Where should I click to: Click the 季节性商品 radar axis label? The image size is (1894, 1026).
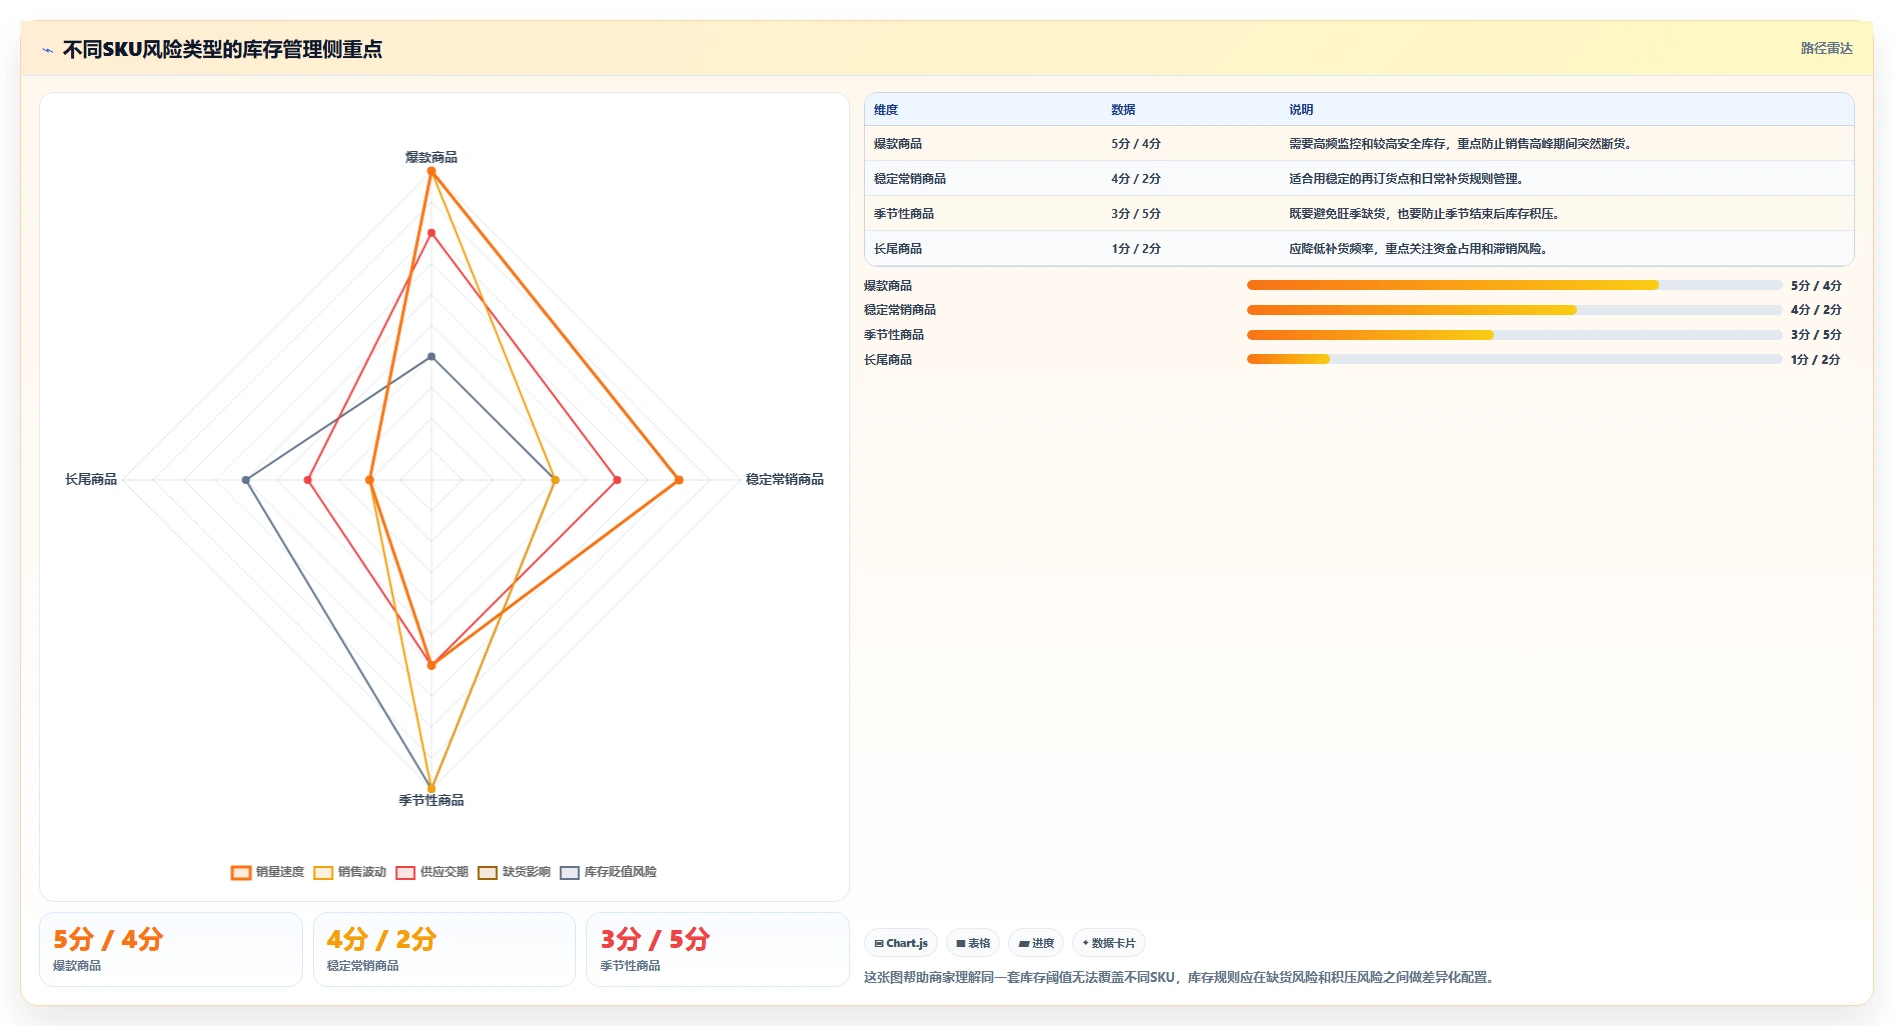[431, 800]
